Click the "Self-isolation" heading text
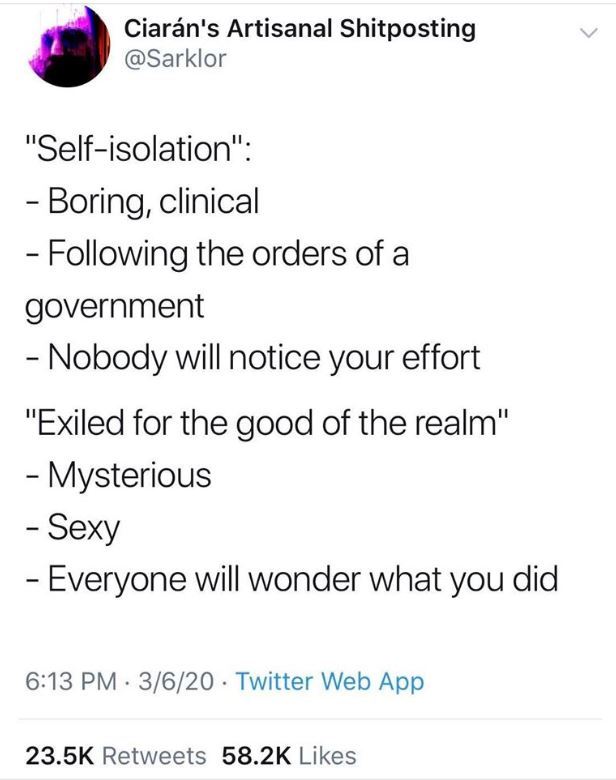The height and width of the screenshot is (780, 616). [x=138, y=152]
